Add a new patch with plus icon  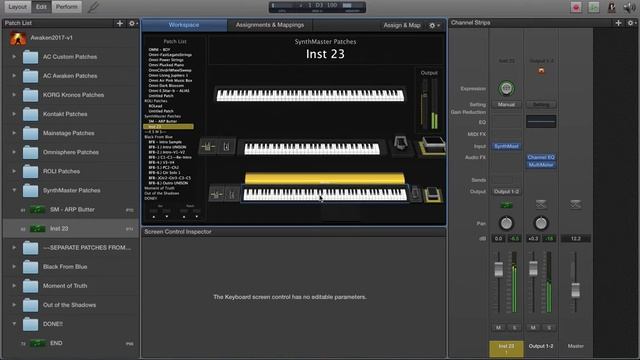coord(120,23)
